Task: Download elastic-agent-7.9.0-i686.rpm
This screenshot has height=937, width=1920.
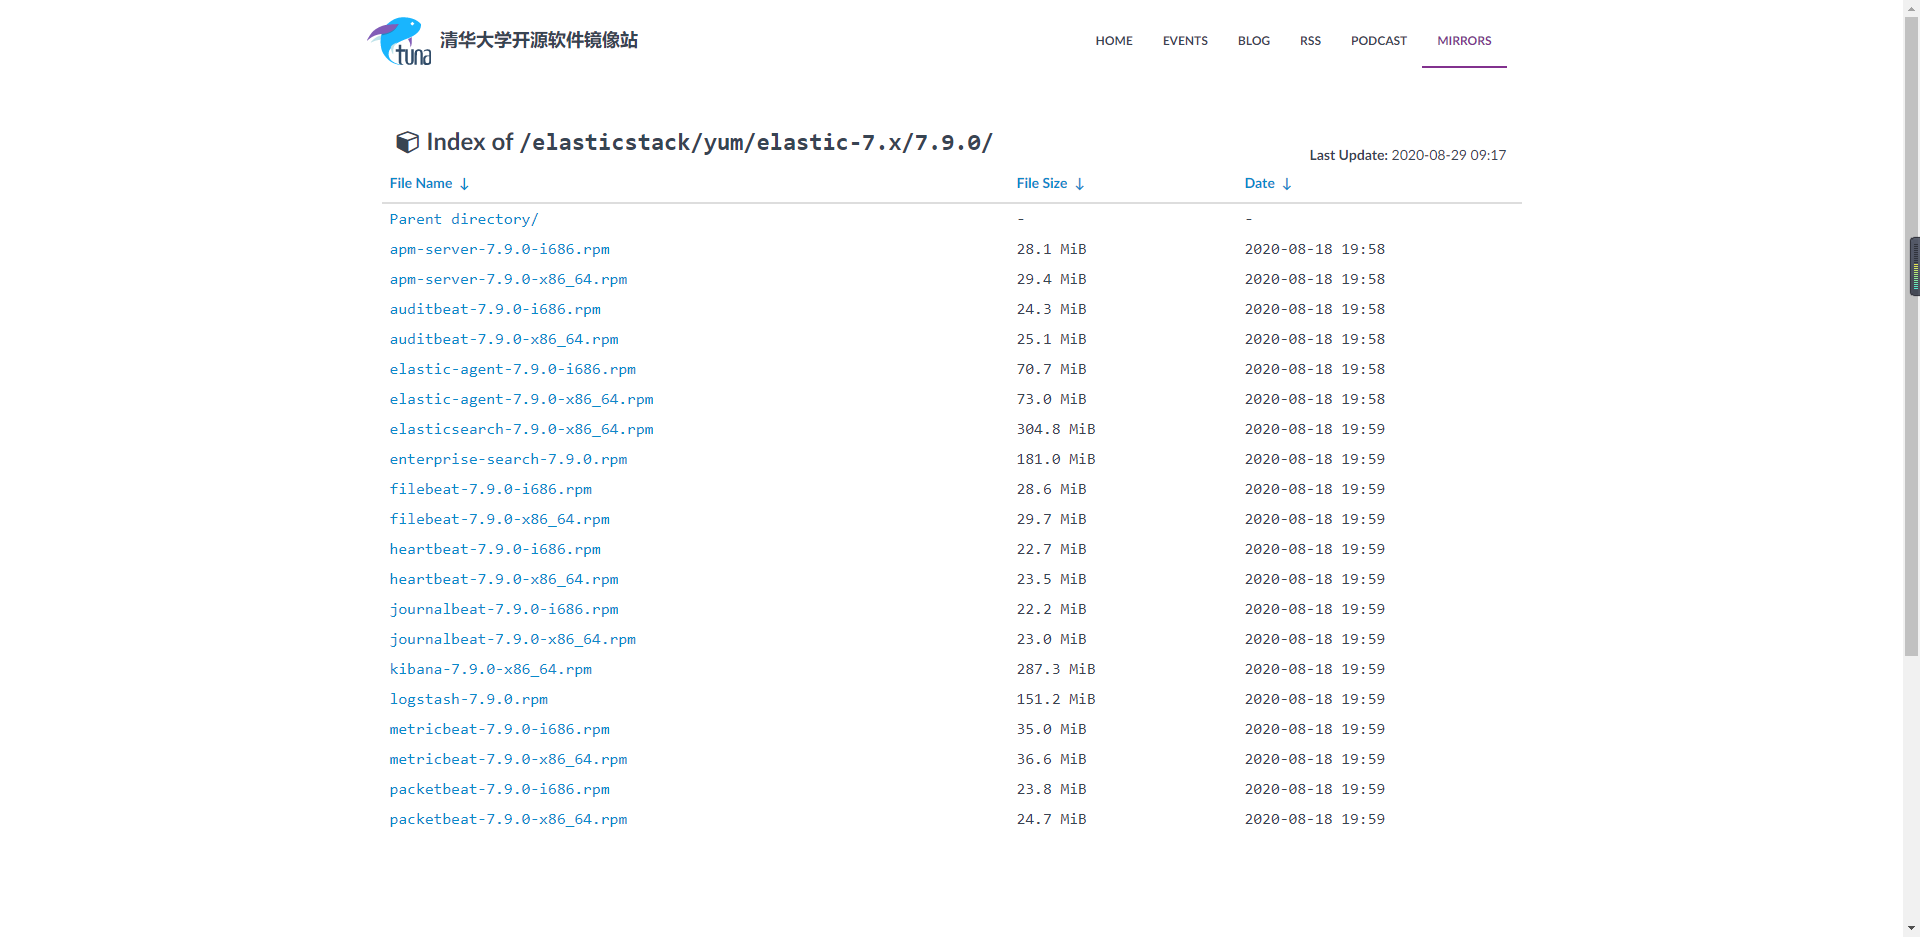Action: coord(513,369)
